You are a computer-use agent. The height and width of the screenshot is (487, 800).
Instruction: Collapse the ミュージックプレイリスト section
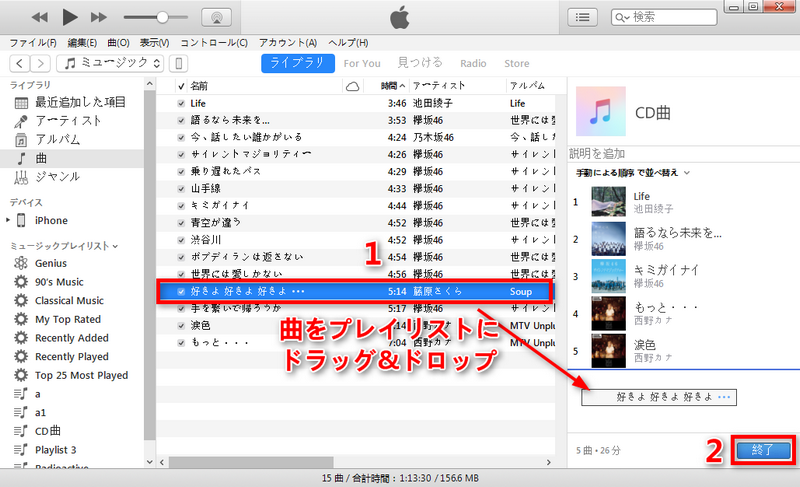115,246
